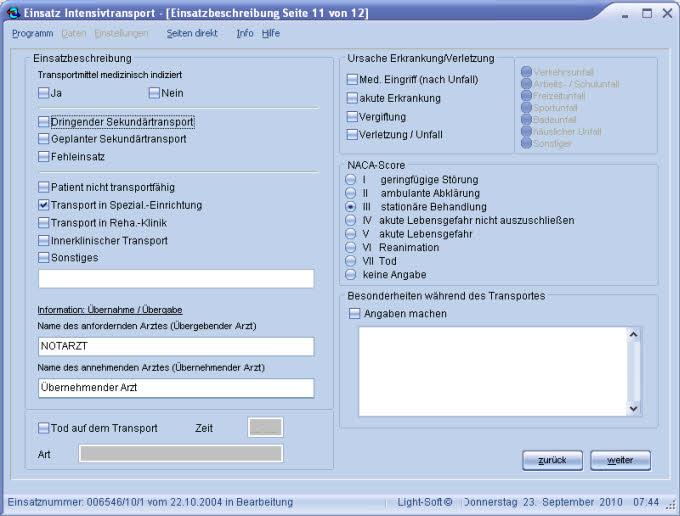Select keine Angabe in NACA-Score
This screenshot has width=680, height=516.
point(350,274)
